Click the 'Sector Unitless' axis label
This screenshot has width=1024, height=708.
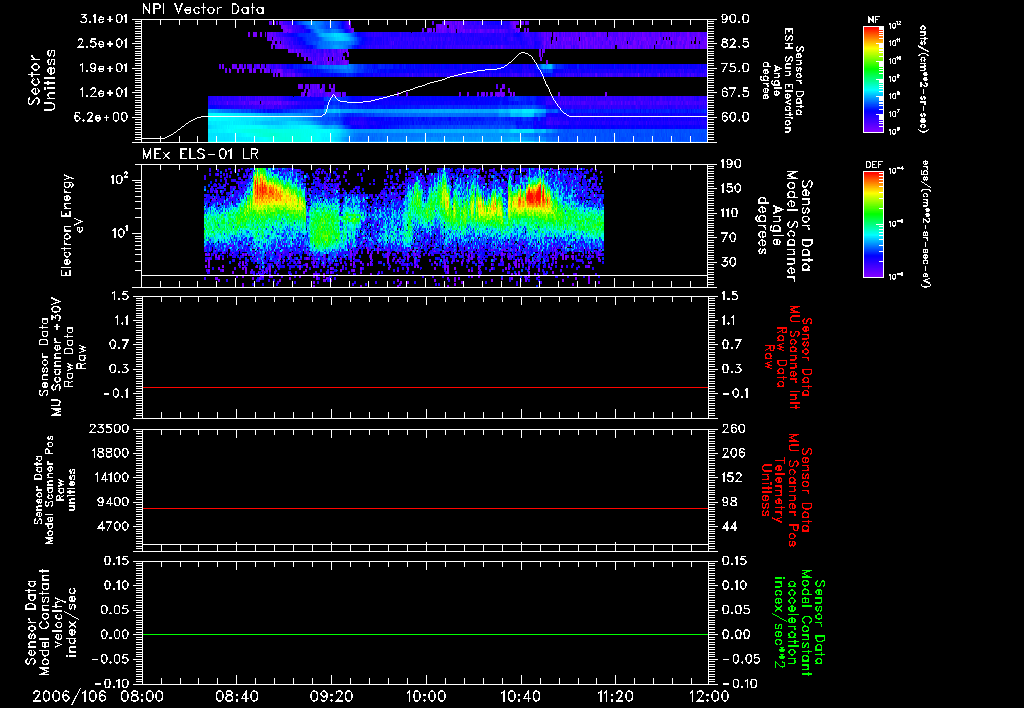(x=42, y=80)
